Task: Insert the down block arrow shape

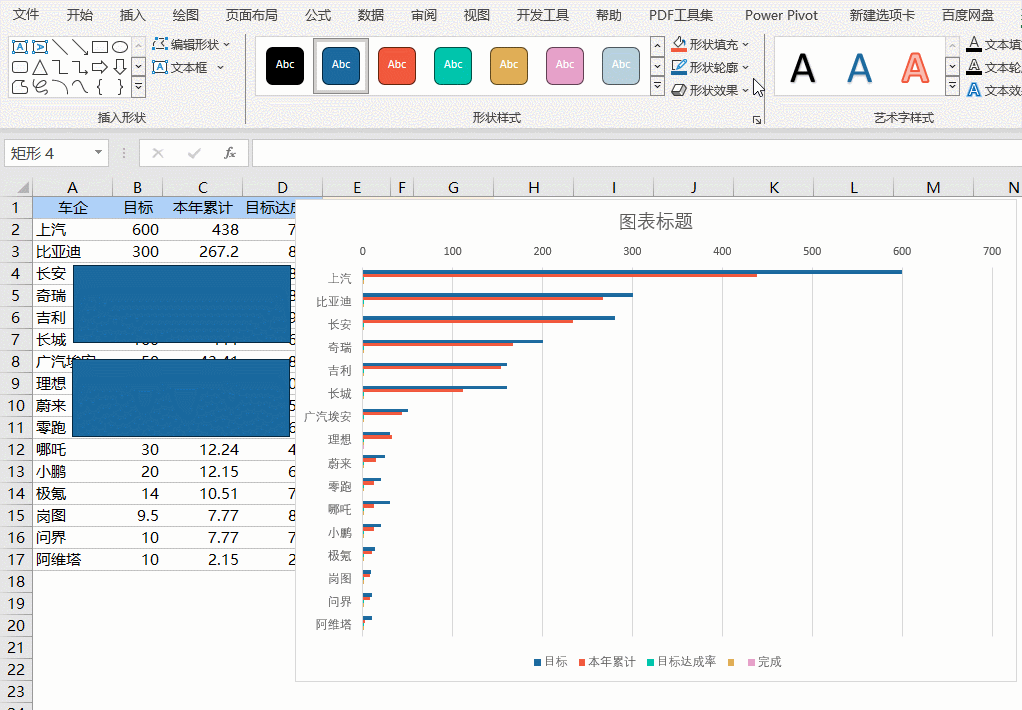Action: [x=120, y=67]
